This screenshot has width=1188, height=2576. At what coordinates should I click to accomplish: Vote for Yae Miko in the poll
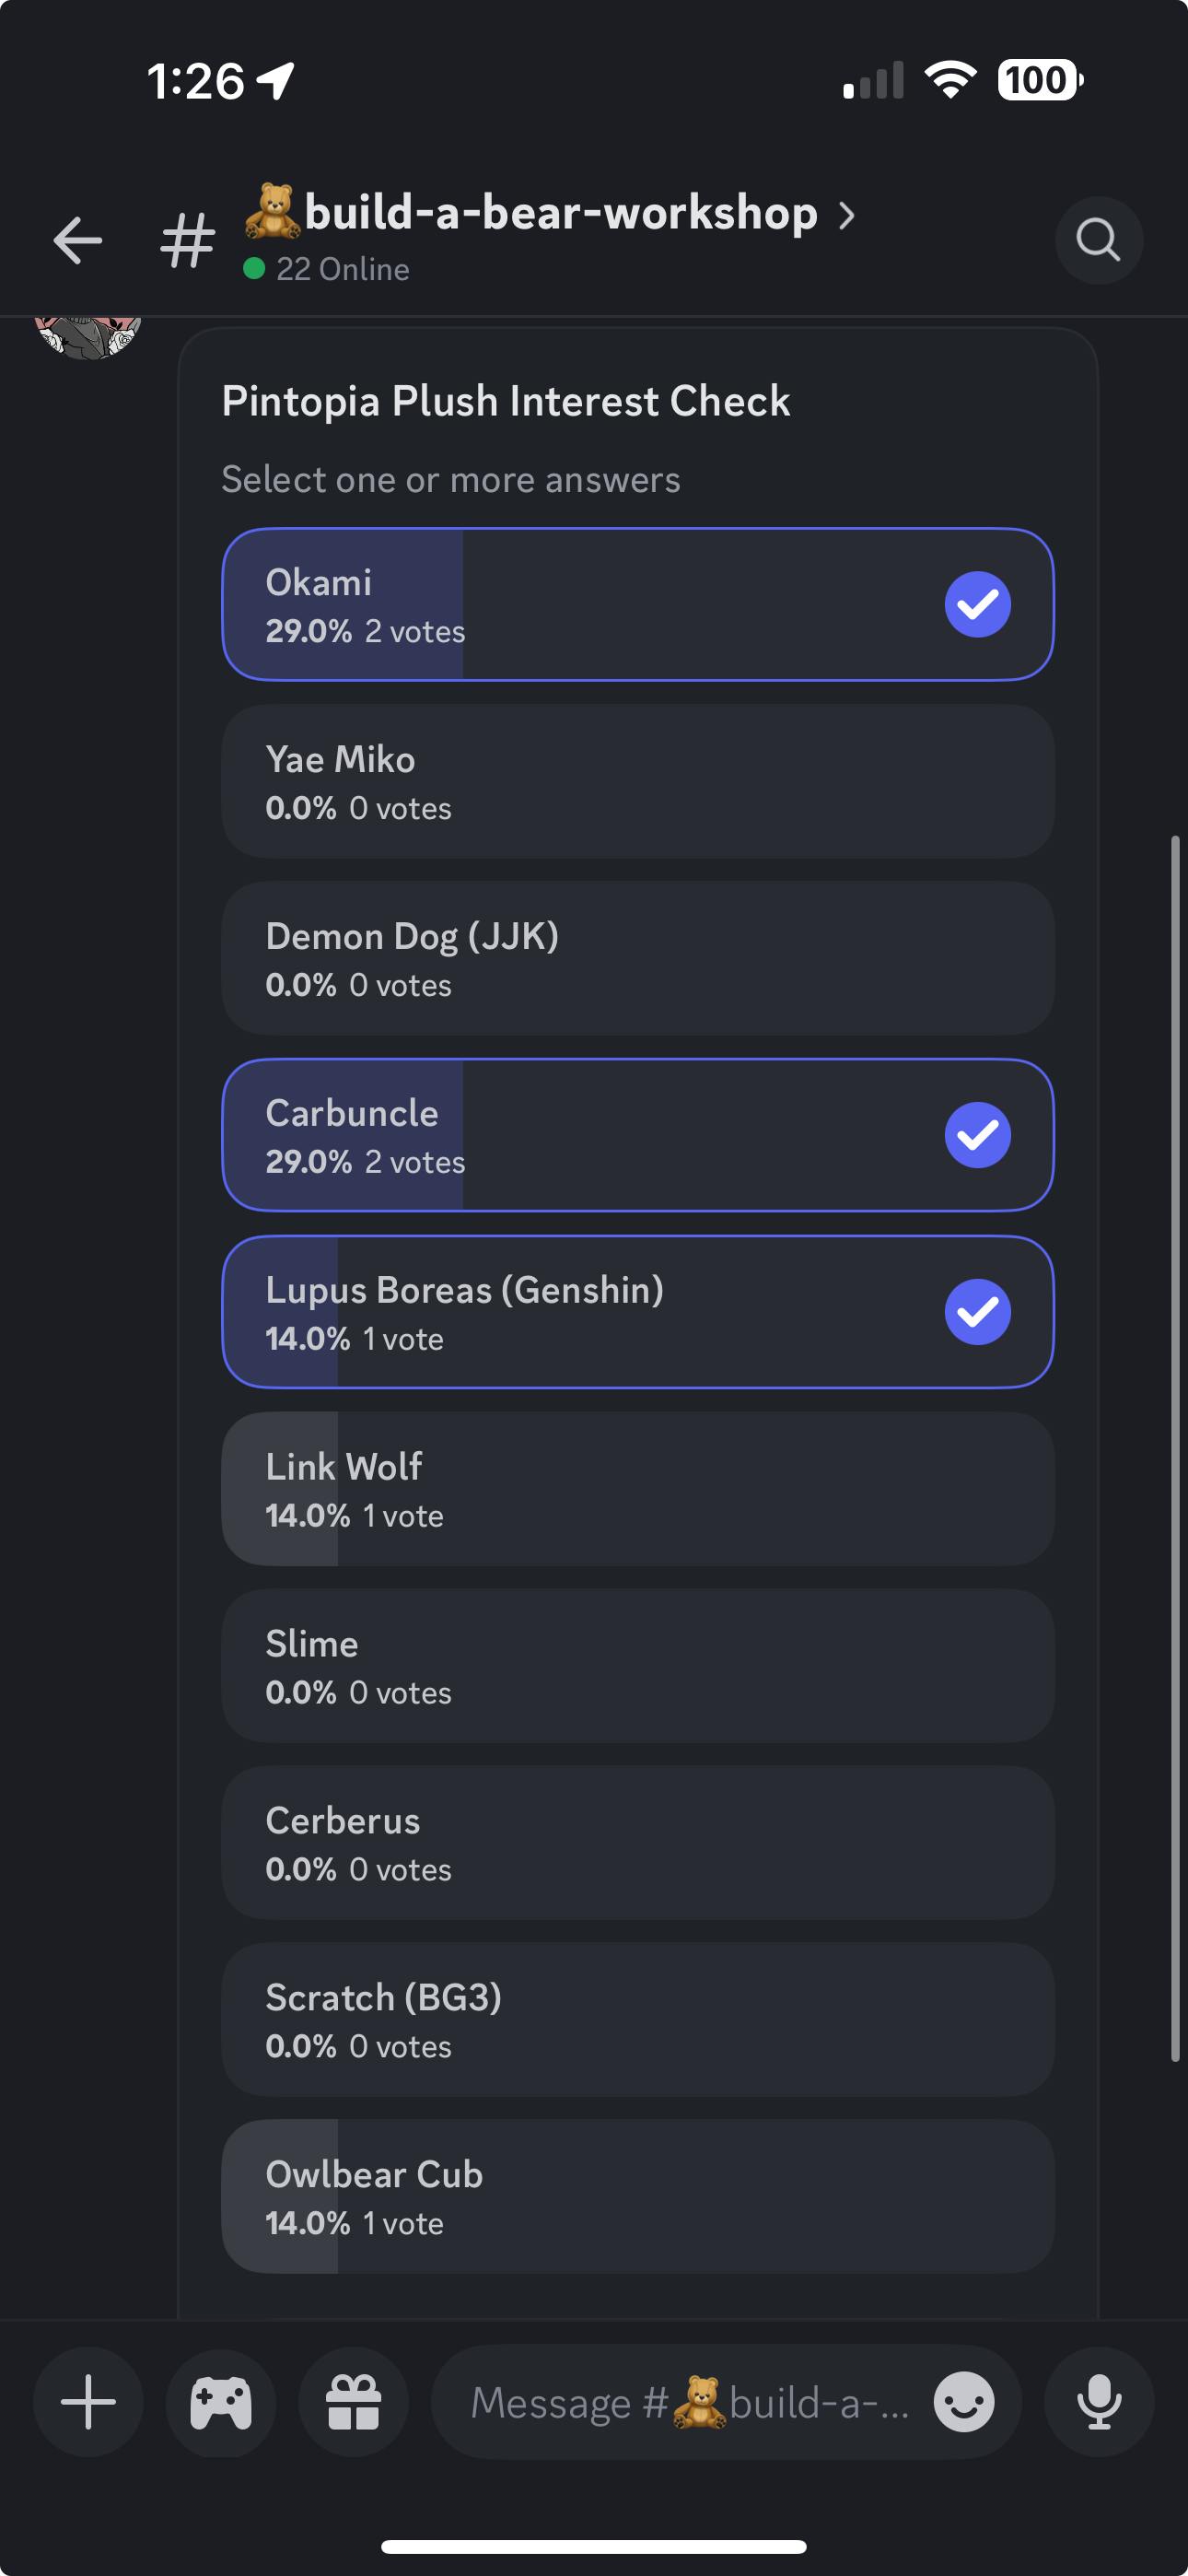637,781
